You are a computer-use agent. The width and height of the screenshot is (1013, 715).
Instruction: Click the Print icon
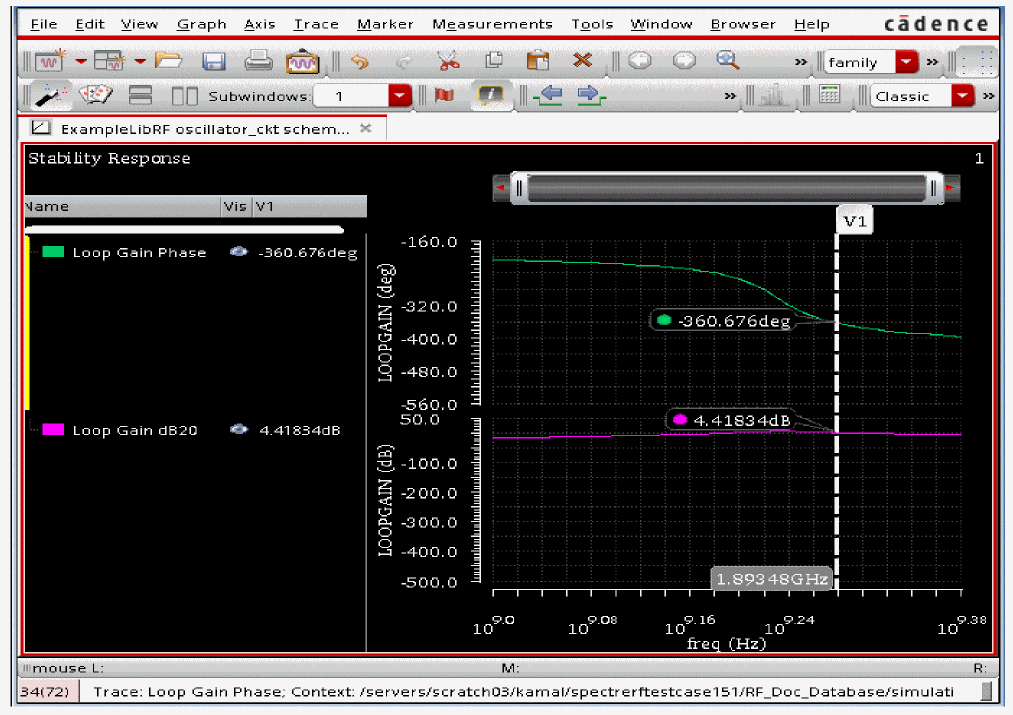(258, 61)
